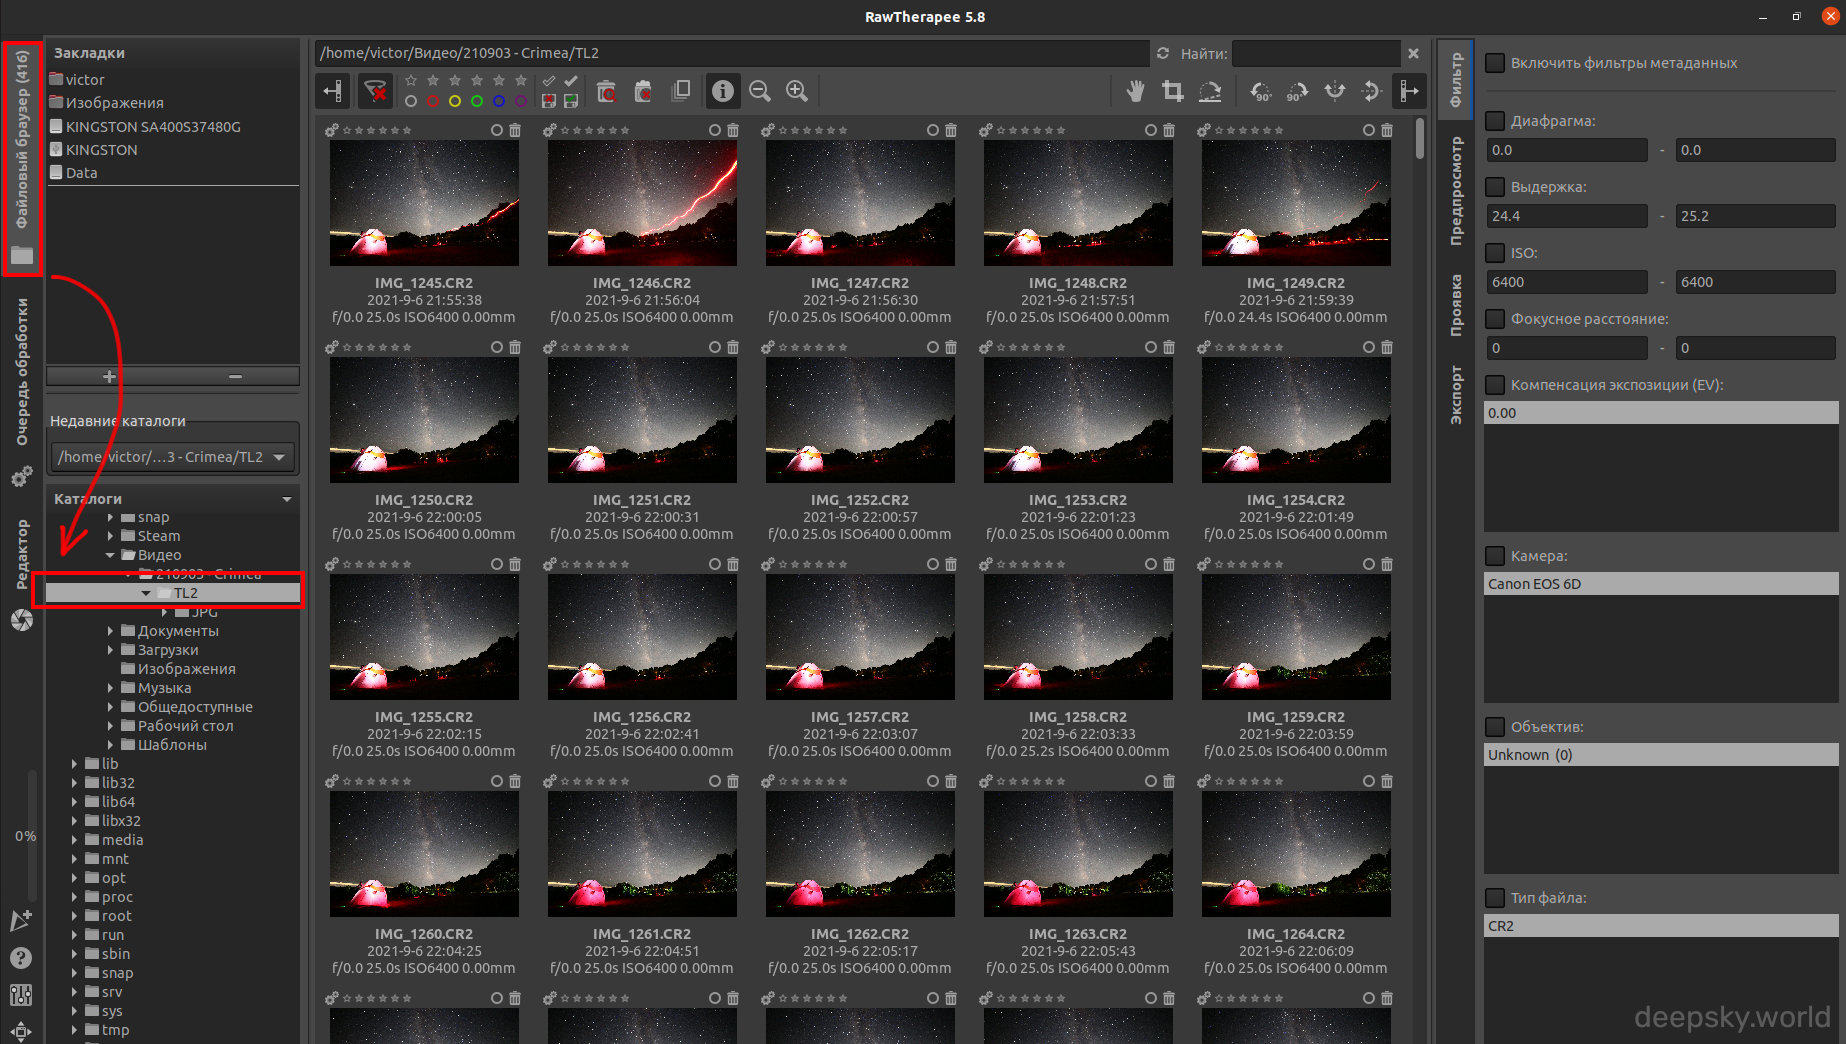Enable the metadata filters checkbox
The height and width of the screenshot is (1044, 1846).
(1495, 63)
